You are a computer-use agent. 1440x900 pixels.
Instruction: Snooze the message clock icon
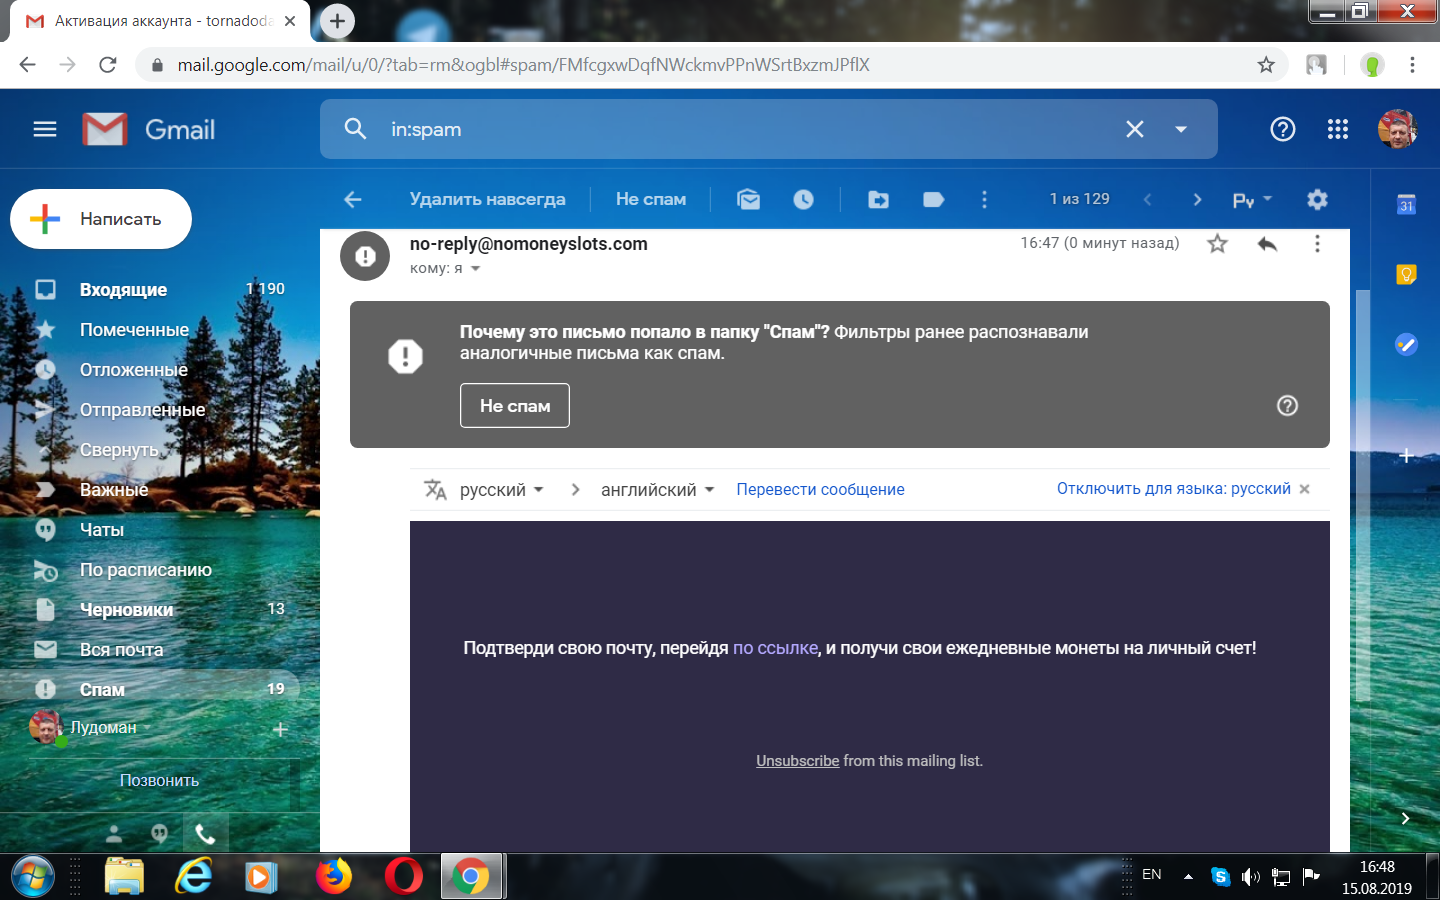[x=803, y=199]
